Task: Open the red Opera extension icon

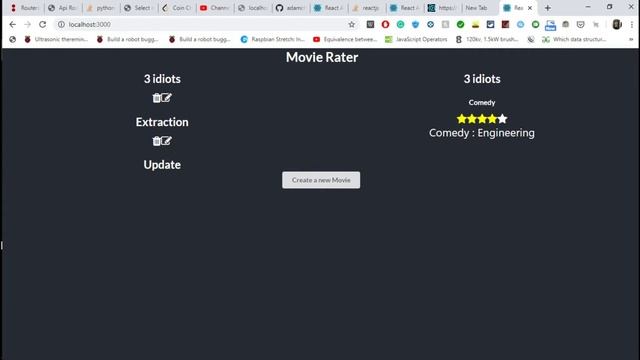Action: tap(385, 24)
